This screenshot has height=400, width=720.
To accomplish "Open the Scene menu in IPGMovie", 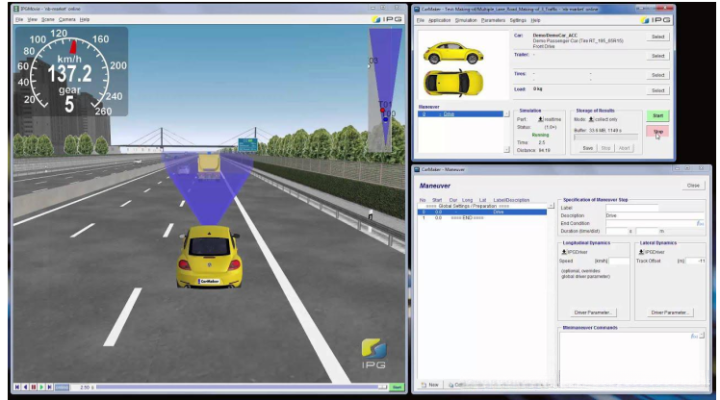I will coord(48,20).
